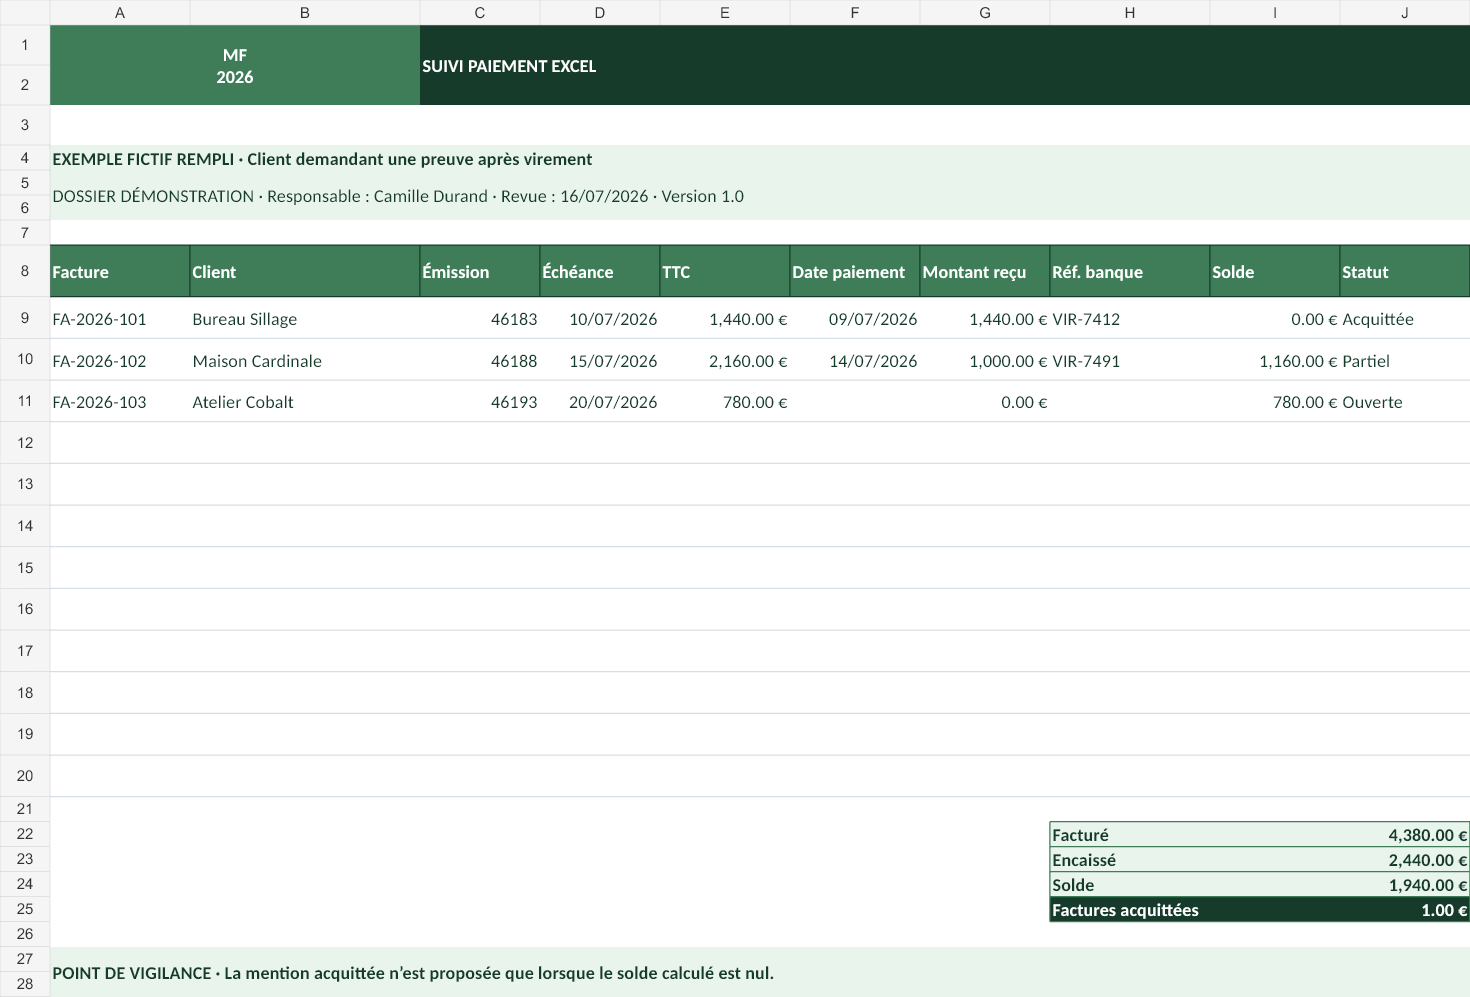
Task: Select received amount 0.00 € for Atelier Cobalt
Action: click(x=985, y=402)
